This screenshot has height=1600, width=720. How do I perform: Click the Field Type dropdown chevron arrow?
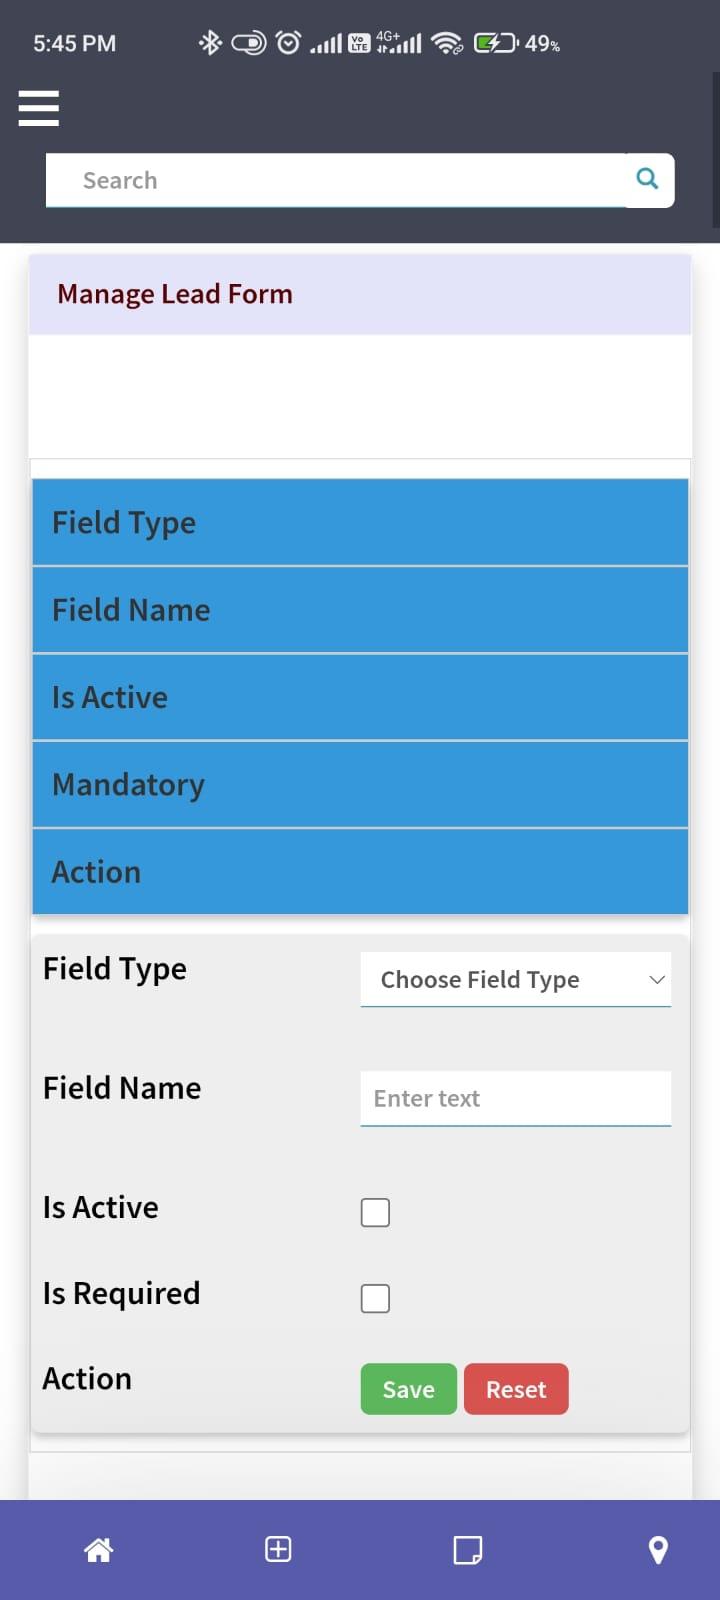[x=657, y=980]
